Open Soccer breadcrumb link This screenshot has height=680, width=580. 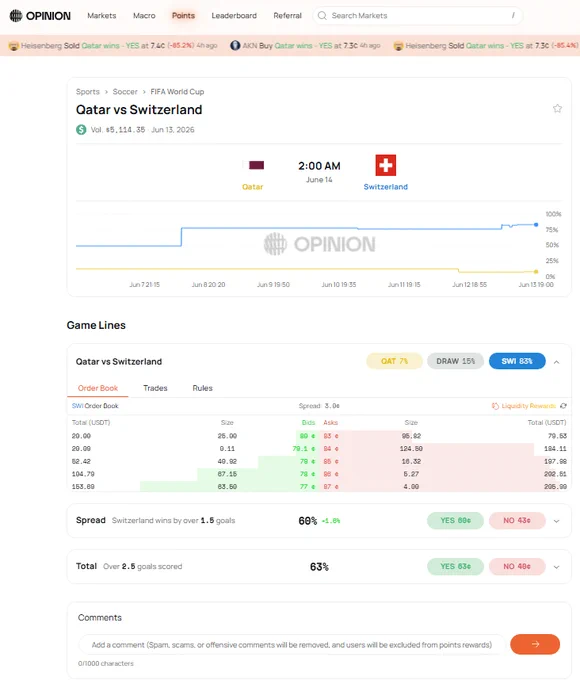125,92
